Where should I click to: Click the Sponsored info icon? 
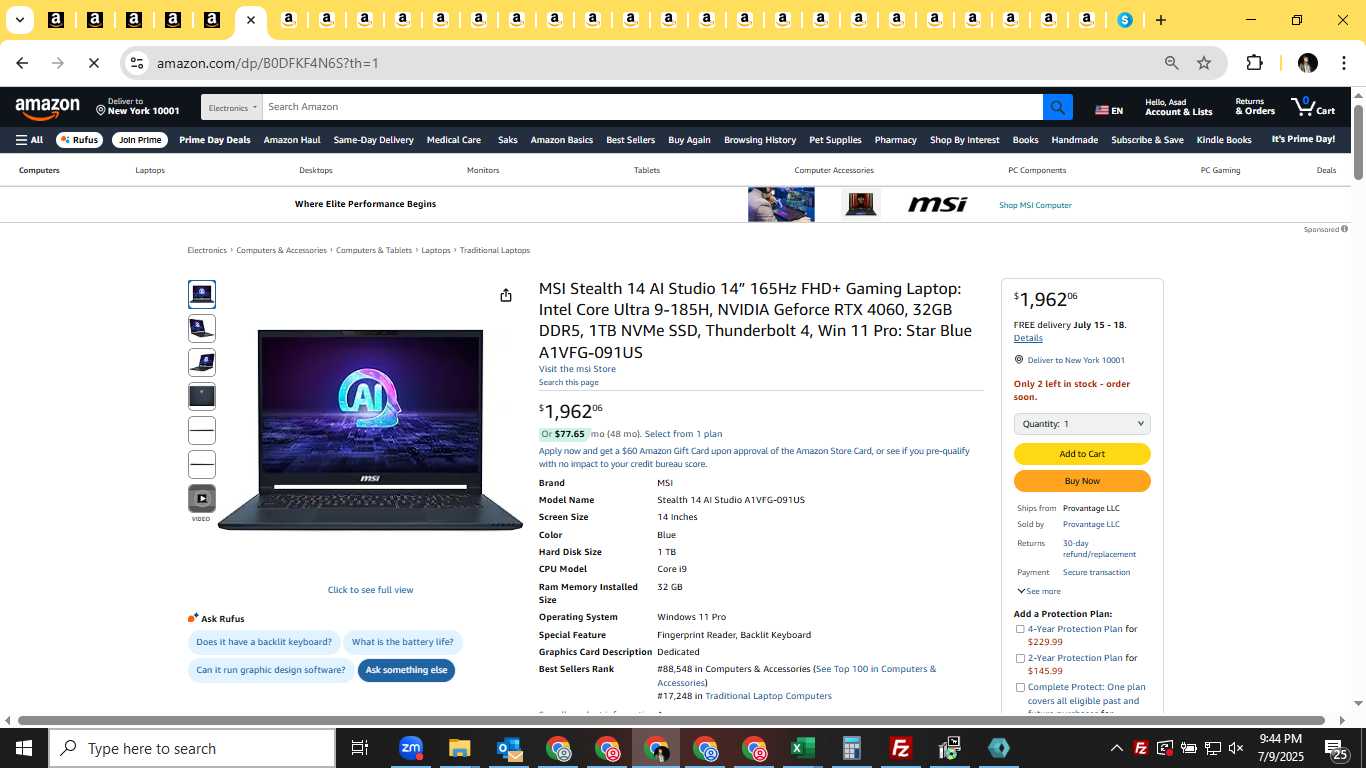click(1344, 229)
